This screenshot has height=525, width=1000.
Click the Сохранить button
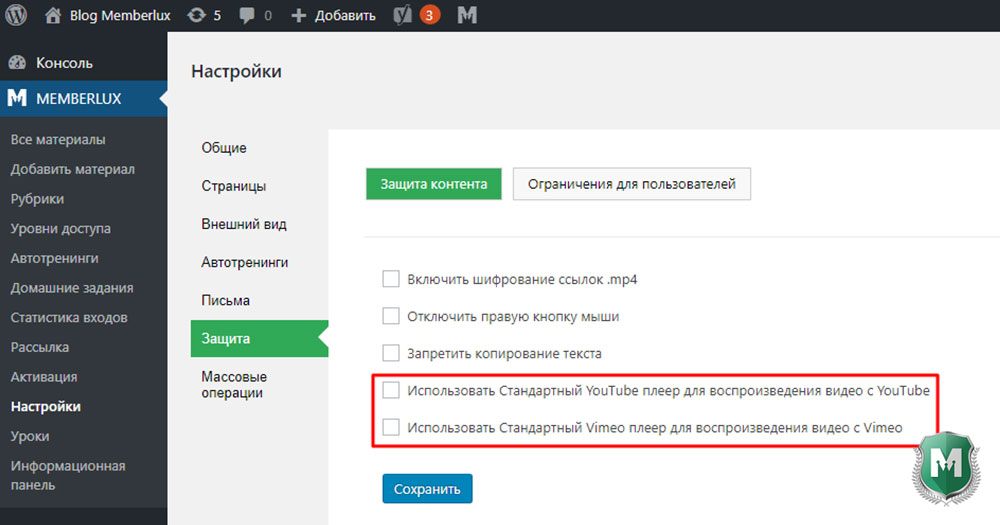(427, 489)
